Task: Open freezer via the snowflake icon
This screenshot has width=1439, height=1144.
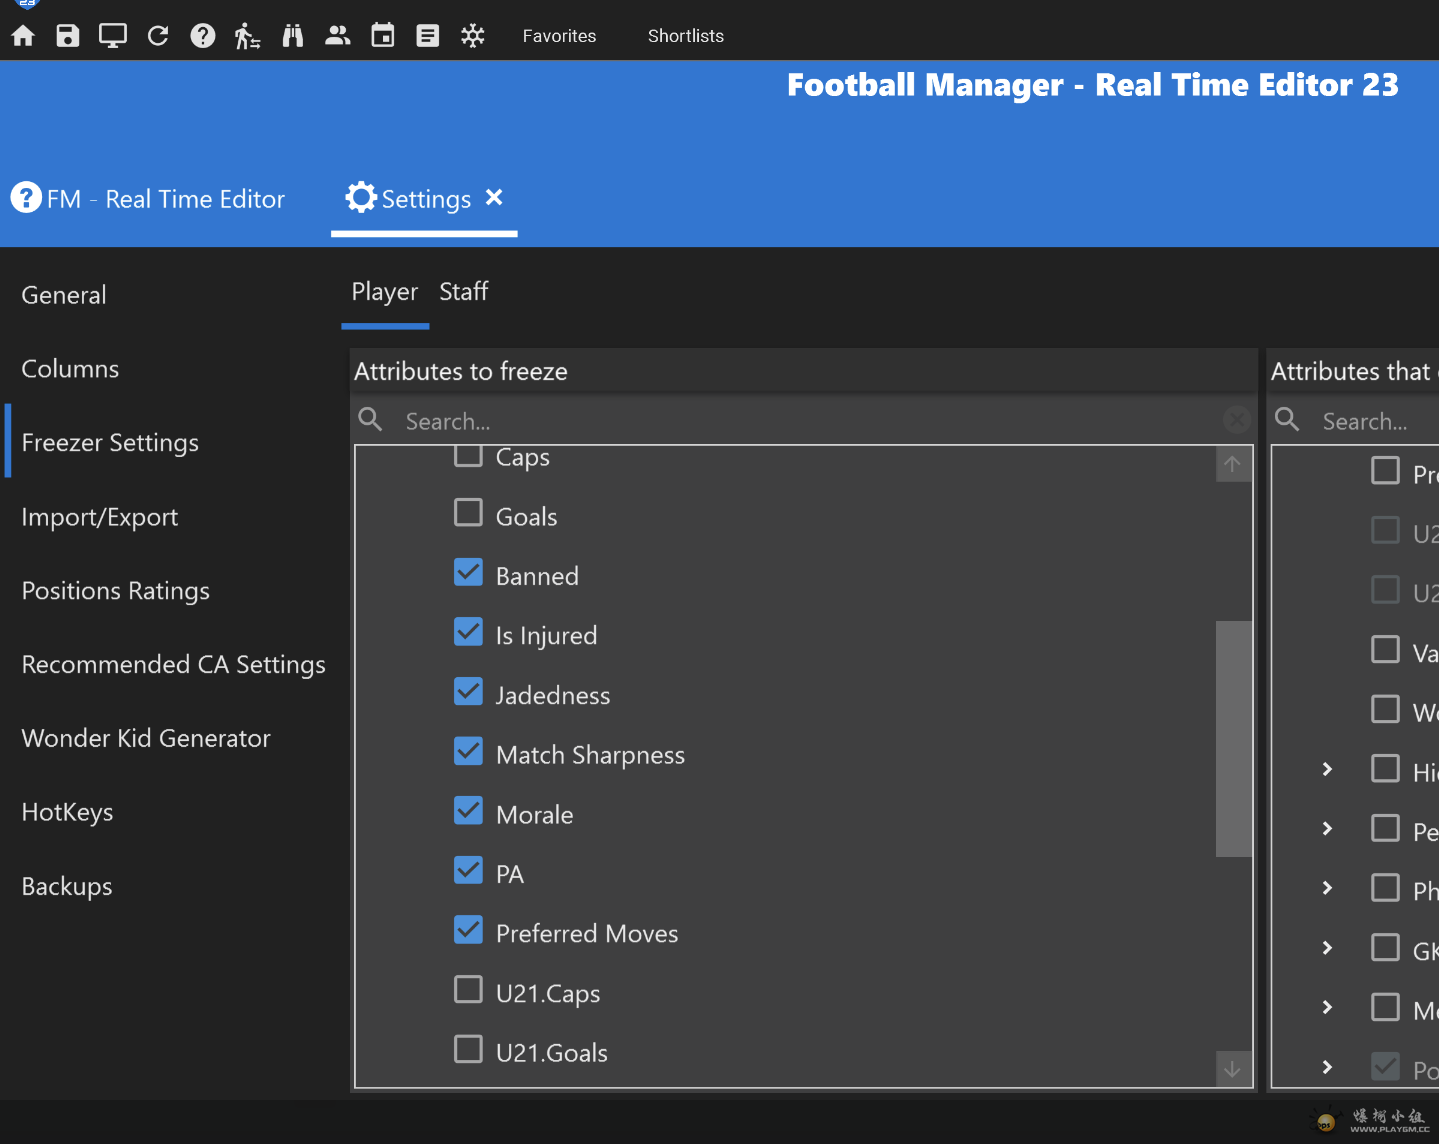Action: (x=473, y=36)
